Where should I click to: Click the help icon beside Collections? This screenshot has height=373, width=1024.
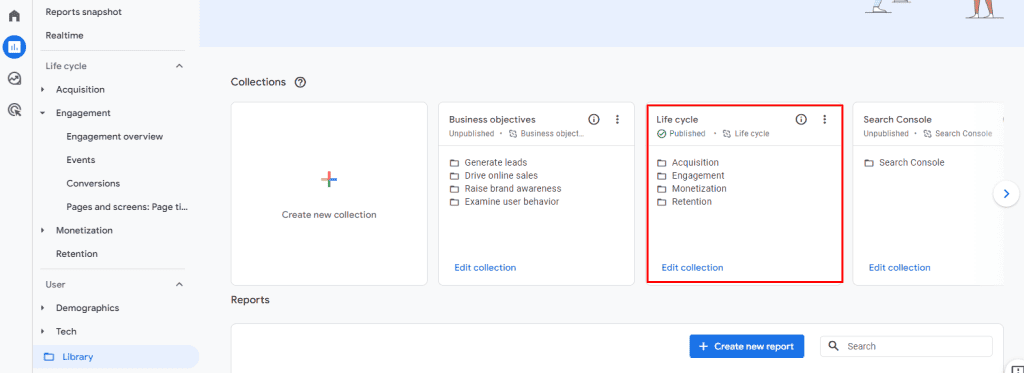pyautogui.click(x=300, y=82)
